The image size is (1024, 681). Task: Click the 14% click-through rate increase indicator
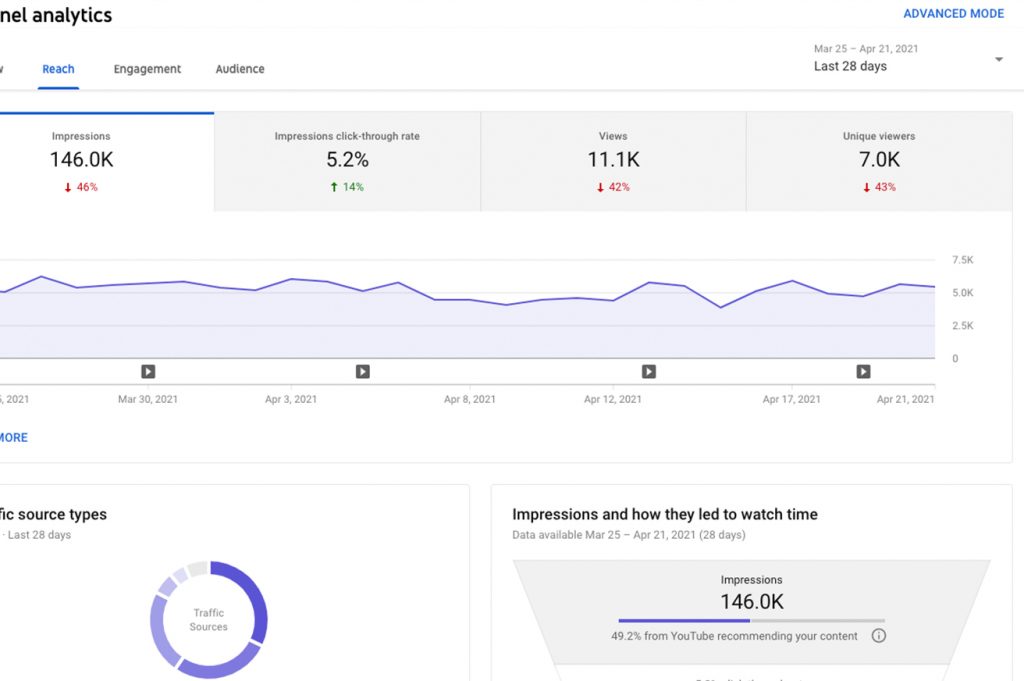tap(347, 187)
